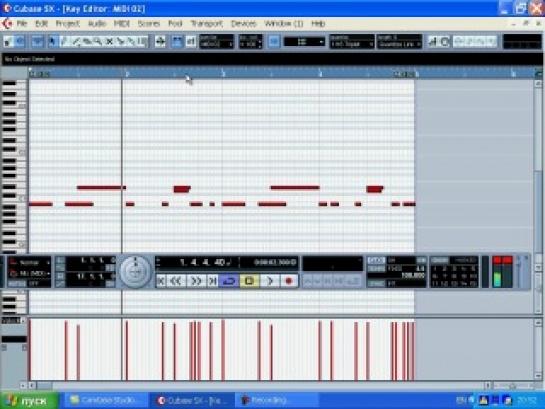Click the insert velocity value field
Viewport: 545px width, 409px height.
click(250, 41)
